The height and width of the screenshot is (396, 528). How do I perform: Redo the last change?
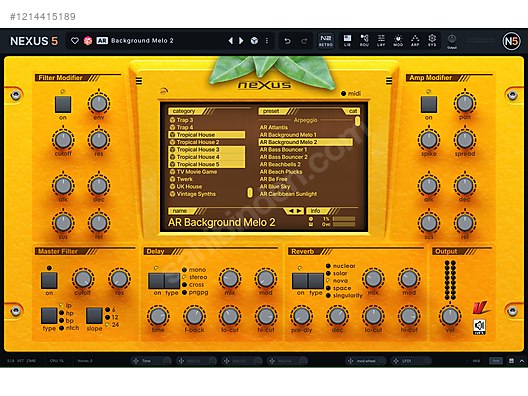[x=304, y=41]
